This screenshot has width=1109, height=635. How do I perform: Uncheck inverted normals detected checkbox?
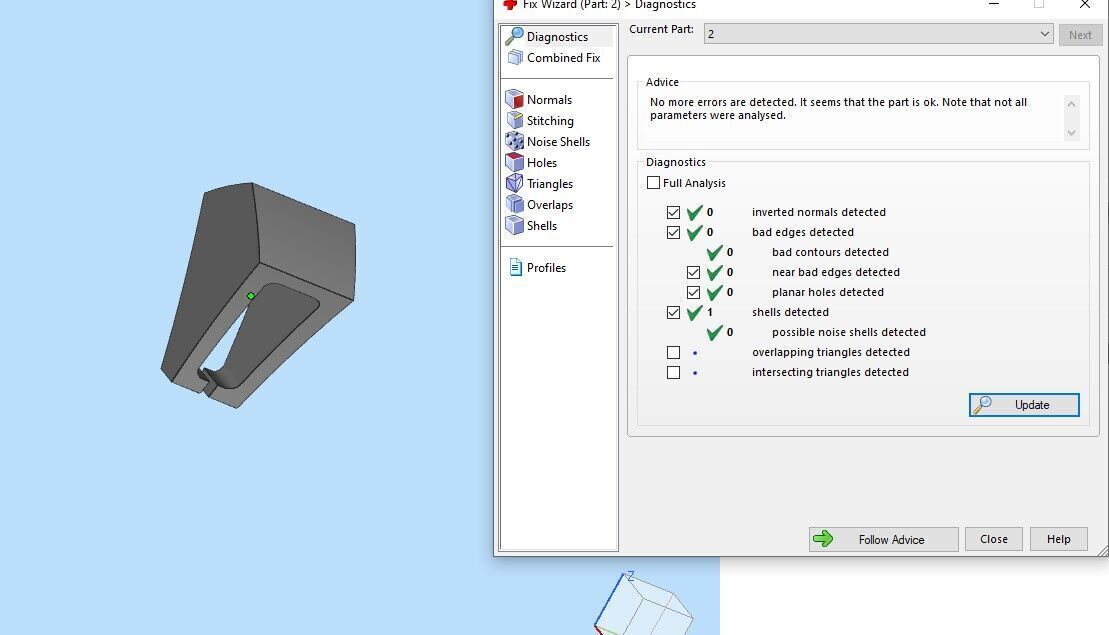tap(673, 212)
